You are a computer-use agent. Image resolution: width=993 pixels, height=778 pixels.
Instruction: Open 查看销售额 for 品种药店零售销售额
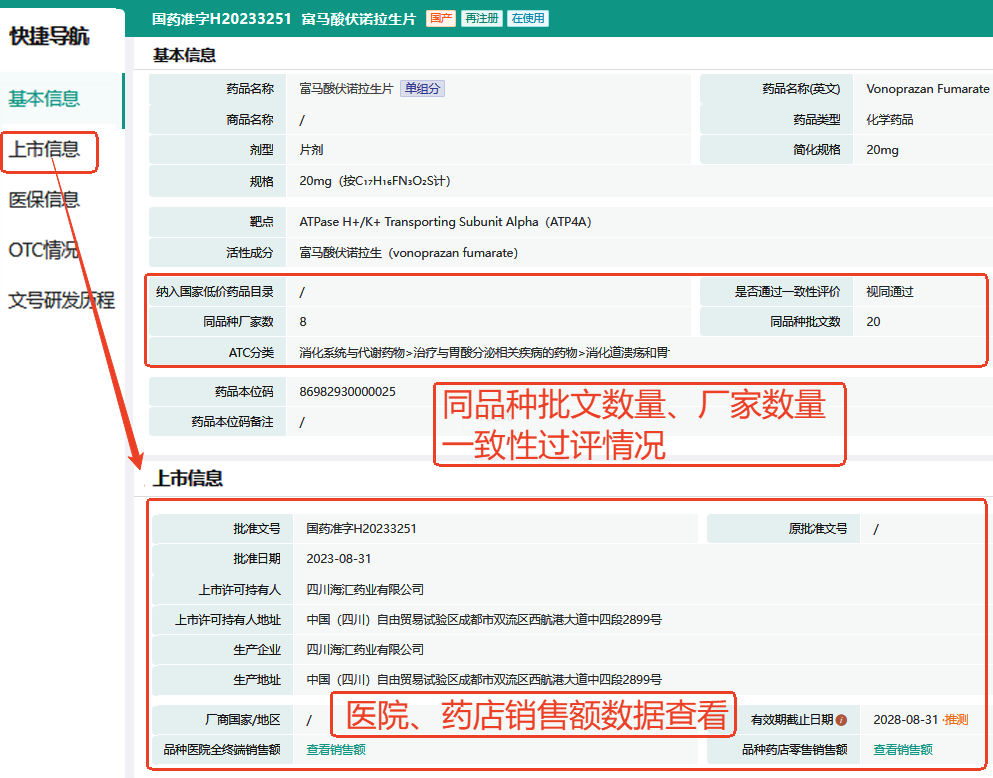pos(903,750)
